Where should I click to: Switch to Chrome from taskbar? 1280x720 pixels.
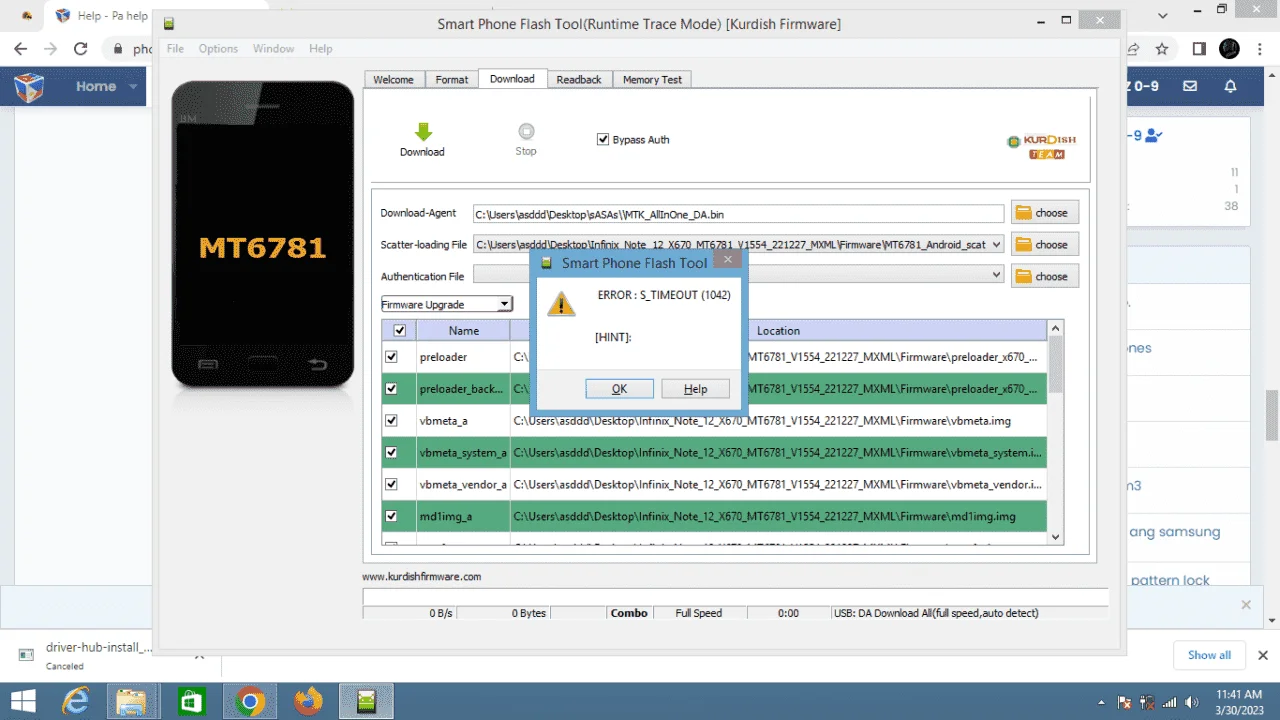point(249,701)
